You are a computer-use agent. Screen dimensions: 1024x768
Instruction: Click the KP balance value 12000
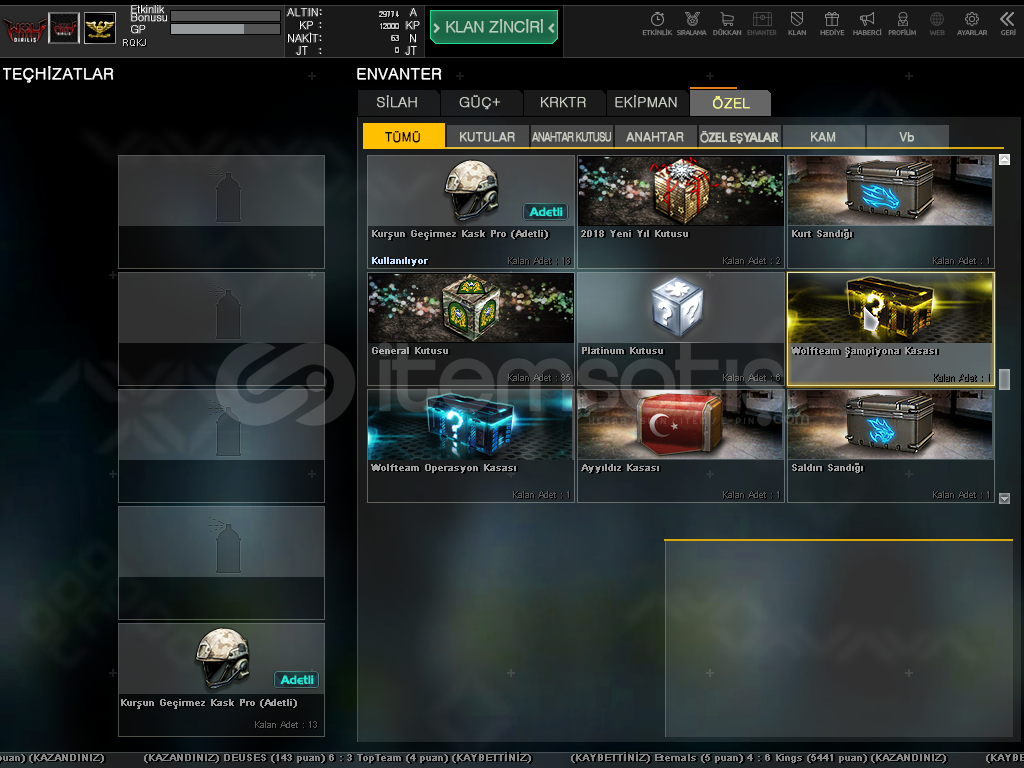[389, 26]
